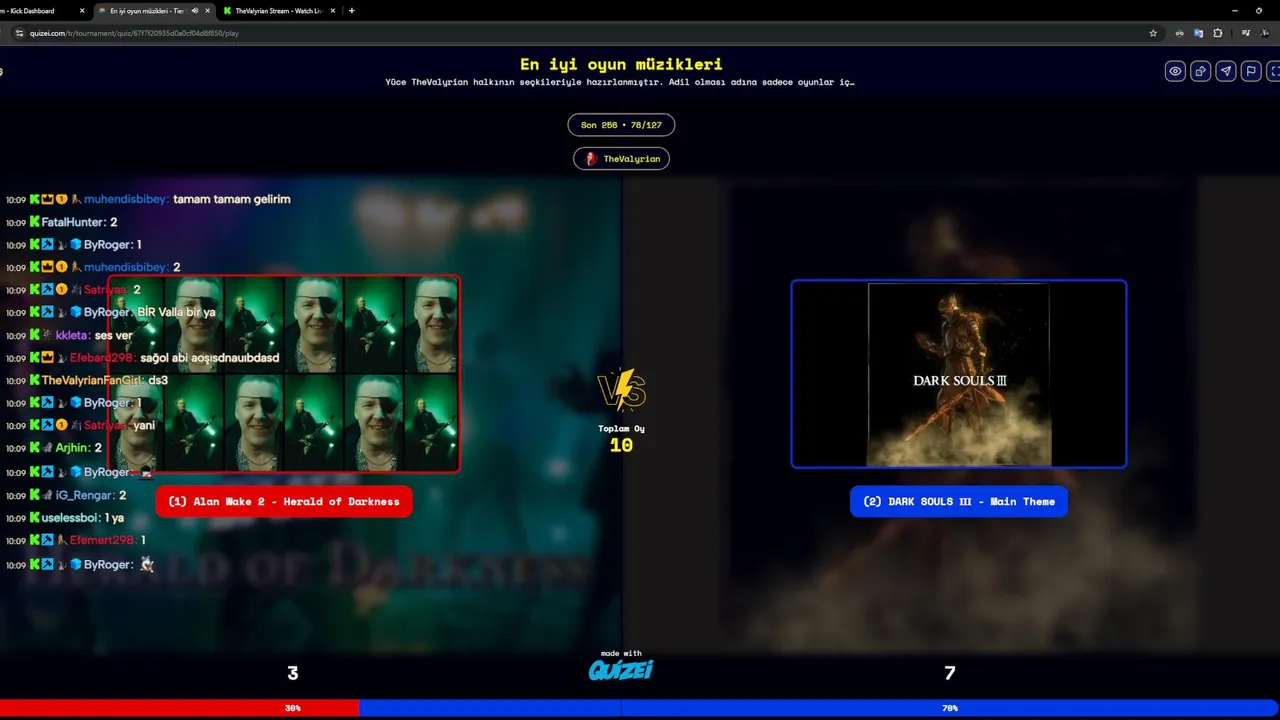Viewport: 1280px width, 720px height.
Task: Click the fullscreen icon at the page's top right
Action: [1274, 71]
